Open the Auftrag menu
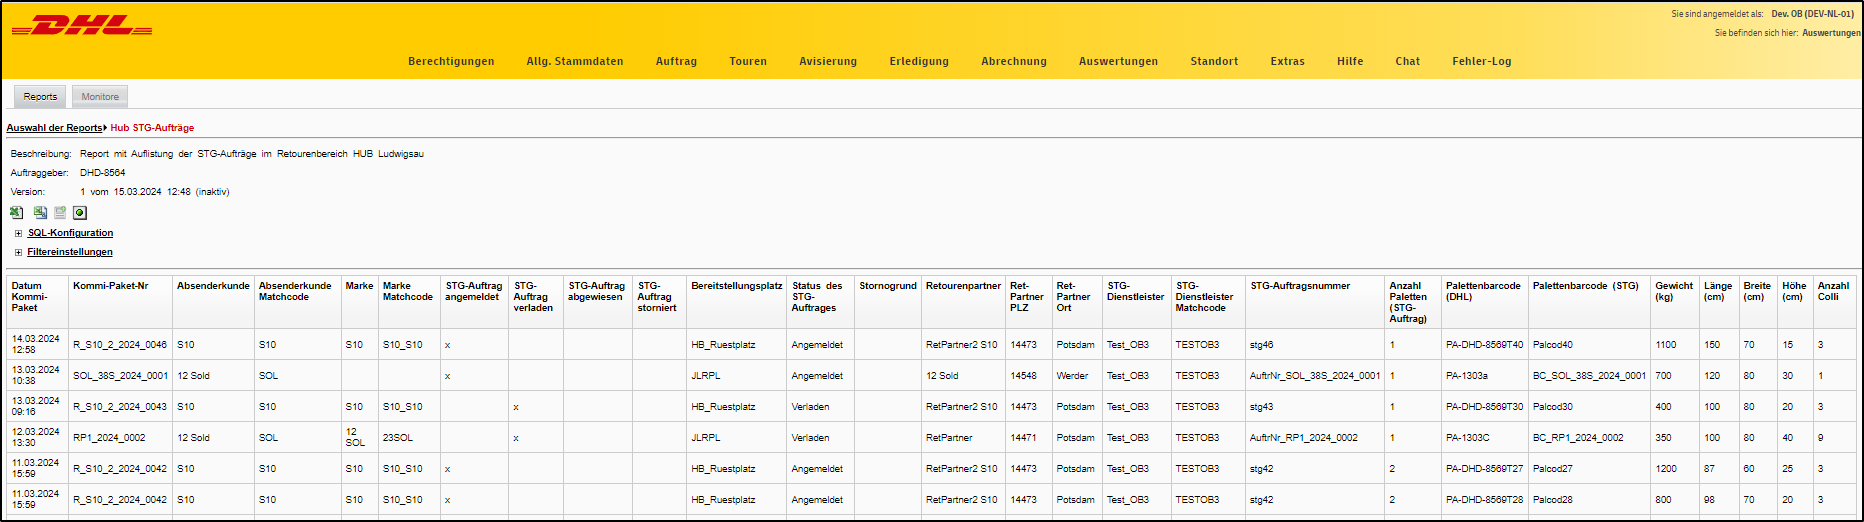This screenshot has width=1864, height=522. [676, 61]
